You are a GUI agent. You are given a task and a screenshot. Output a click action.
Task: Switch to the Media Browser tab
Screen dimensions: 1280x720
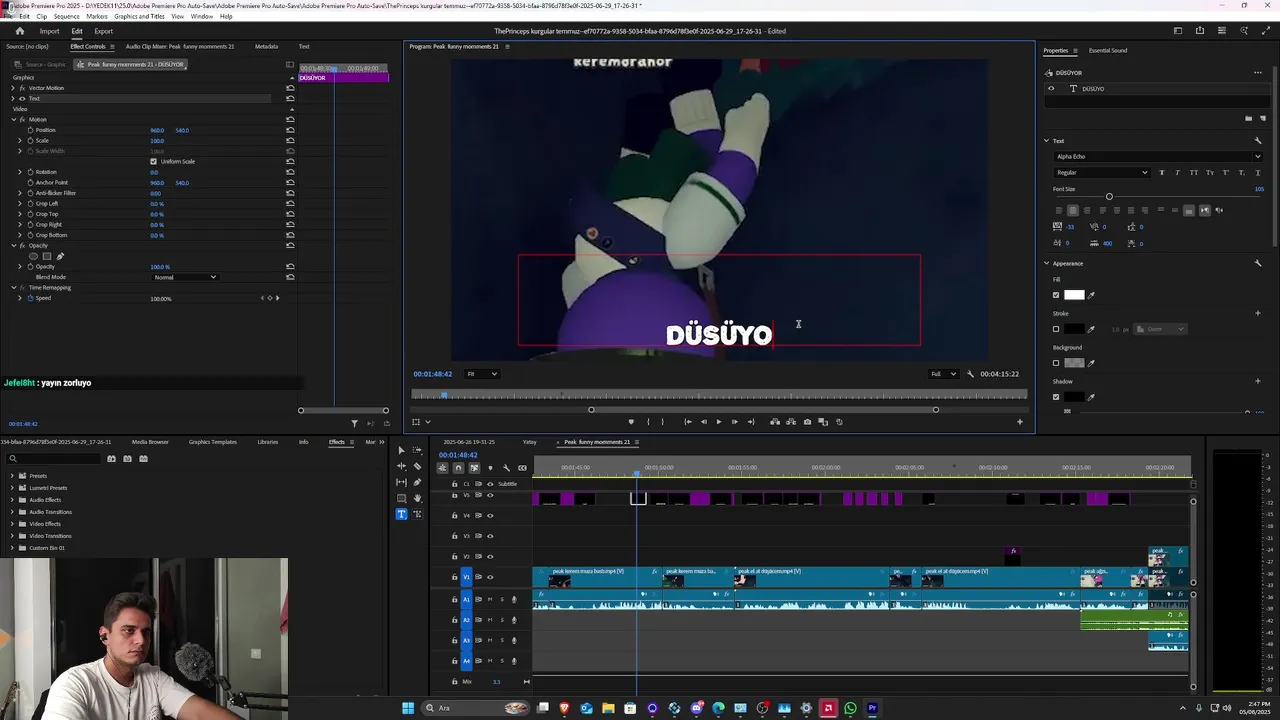tap(150, 442)
